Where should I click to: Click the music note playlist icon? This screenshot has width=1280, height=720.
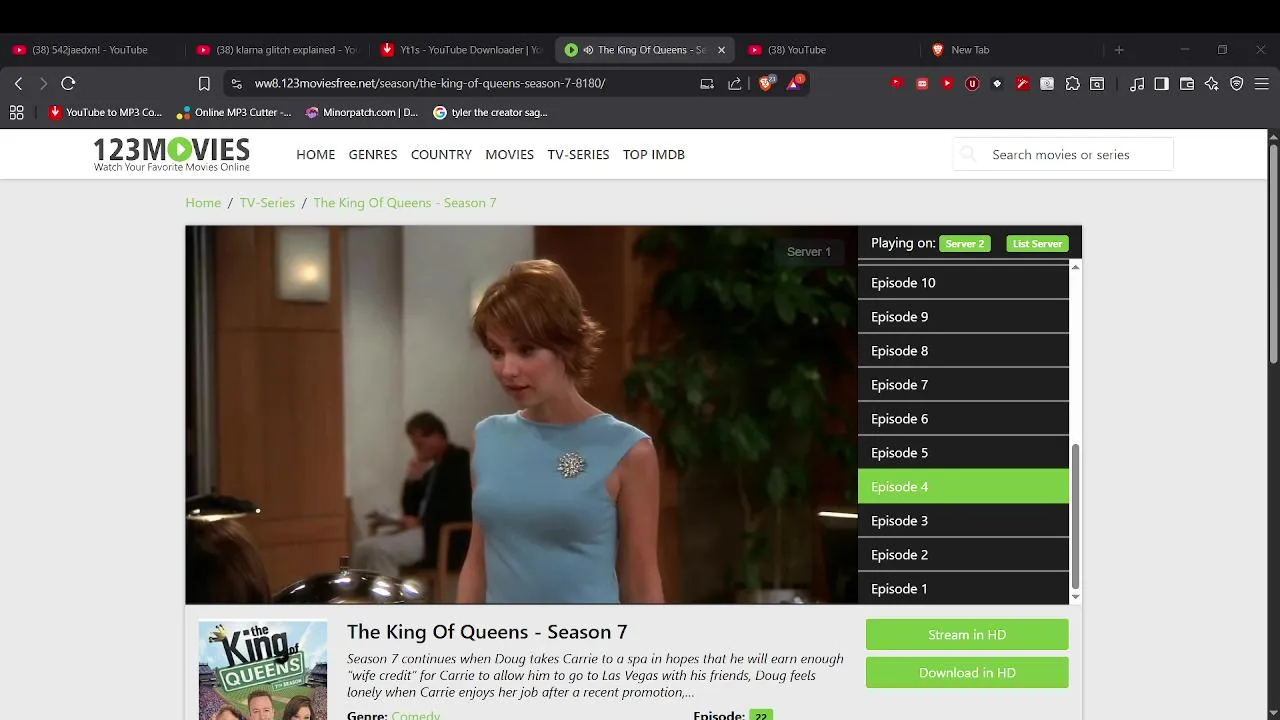tap(1137, 84)
